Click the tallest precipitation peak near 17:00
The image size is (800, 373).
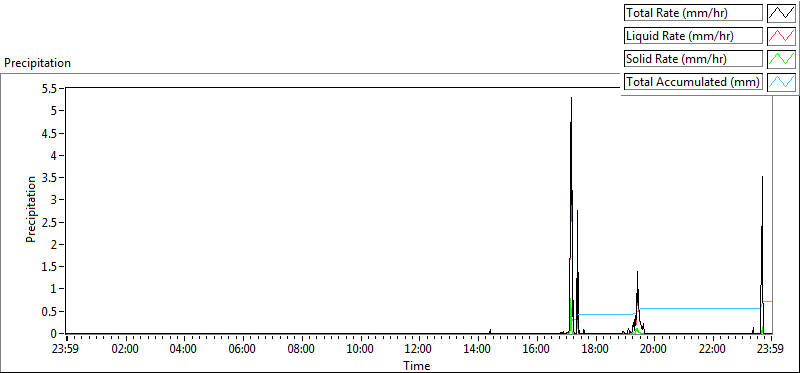571,98
